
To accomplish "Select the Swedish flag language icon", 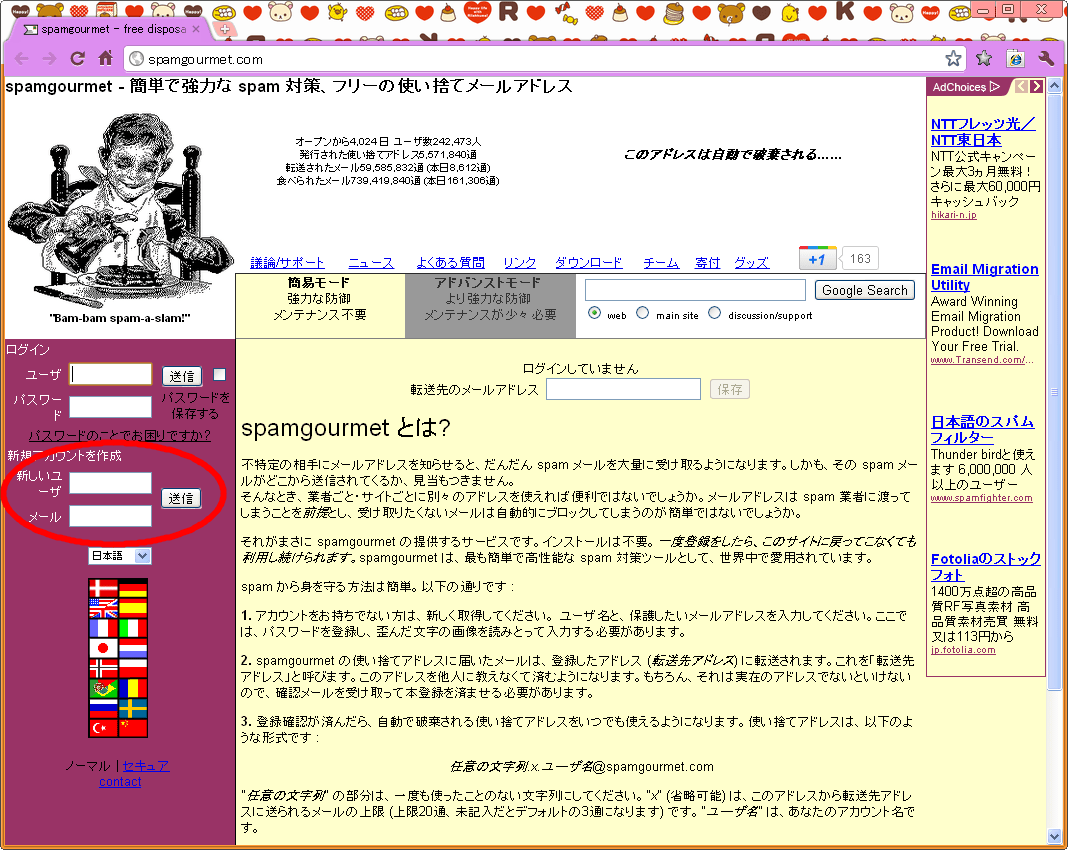I will pyautogui.click(x=133, y=708).
